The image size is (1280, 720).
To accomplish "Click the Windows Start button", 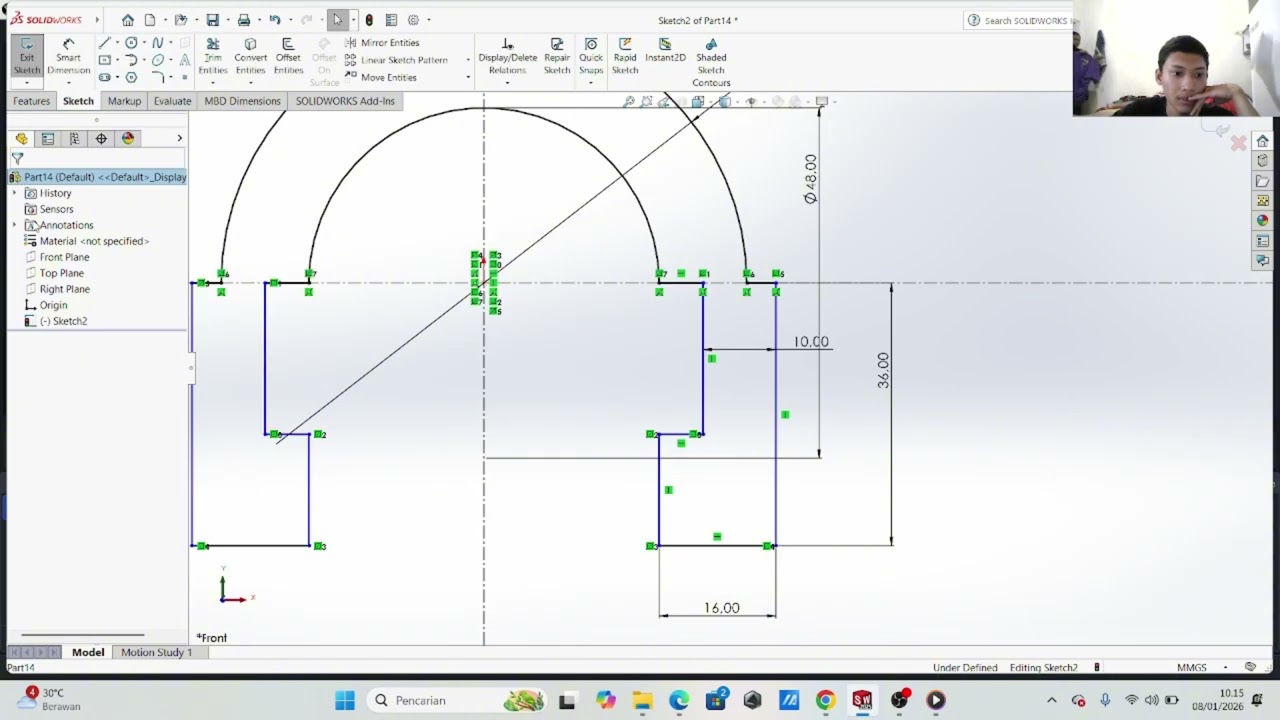I will (345, 700).
